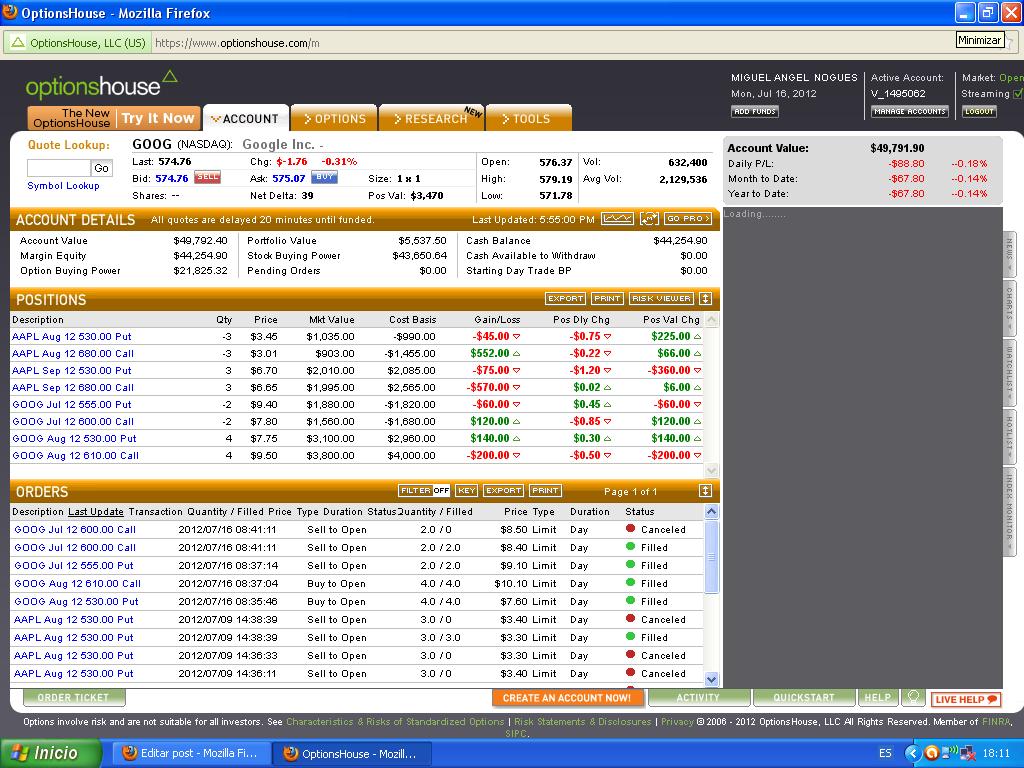Open the OPTIONS tab
Image resolution: width=1024 pixels, height=768 pixels.
[334, 118]
